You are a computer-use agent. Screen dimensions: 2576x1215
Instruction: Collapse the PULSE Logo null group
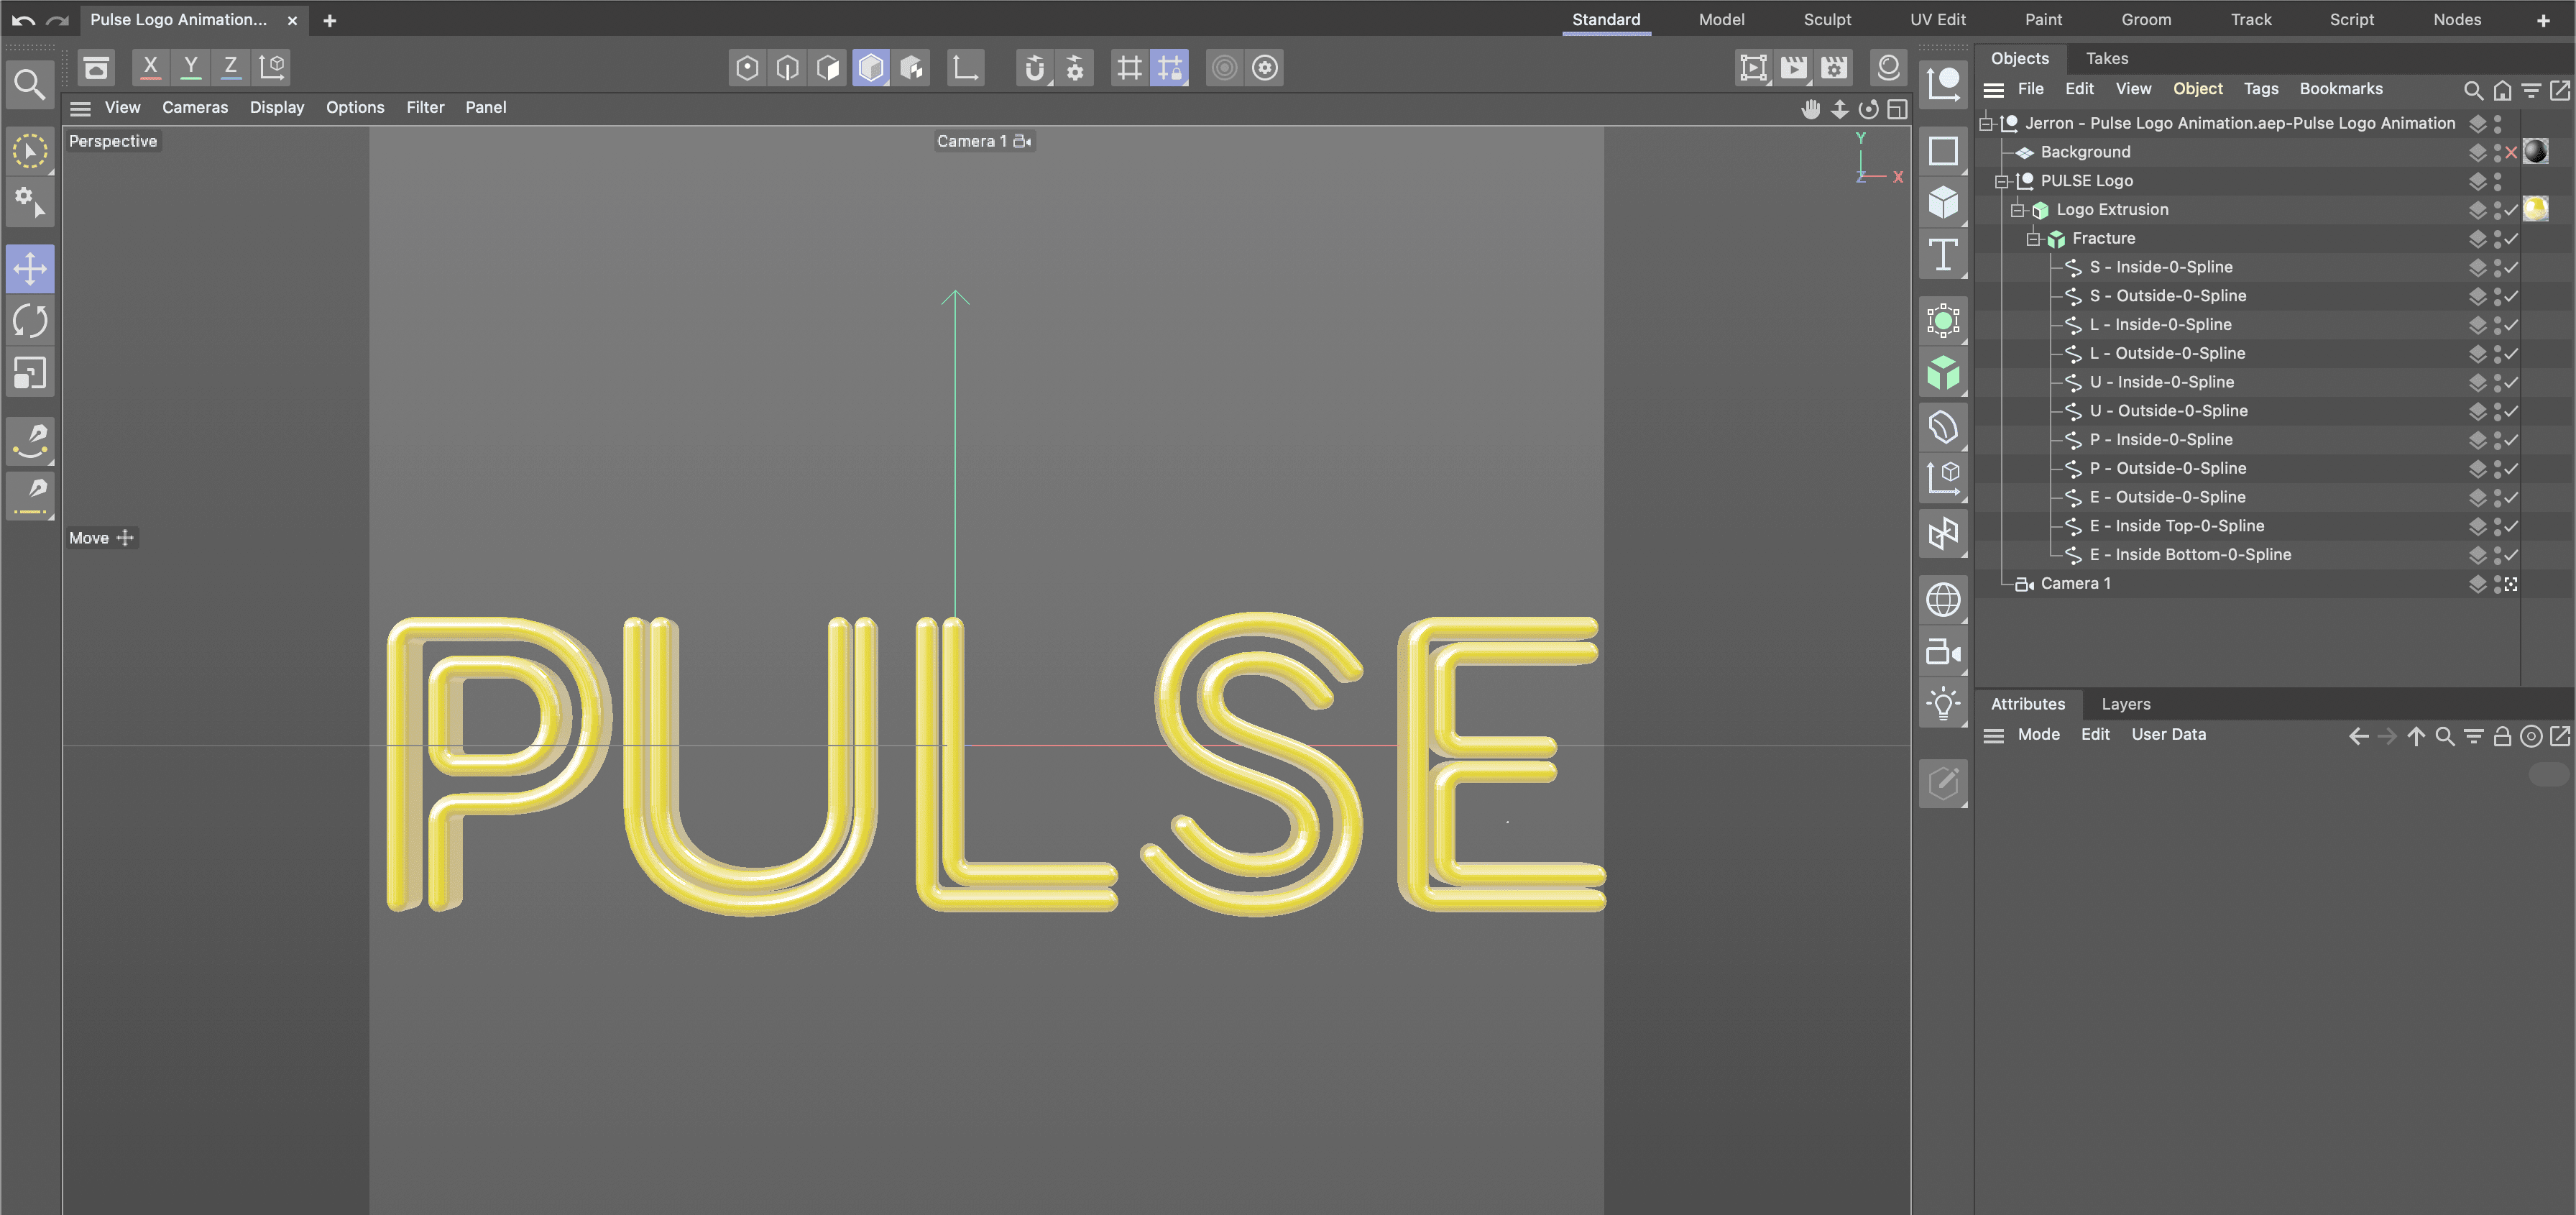2001,181
